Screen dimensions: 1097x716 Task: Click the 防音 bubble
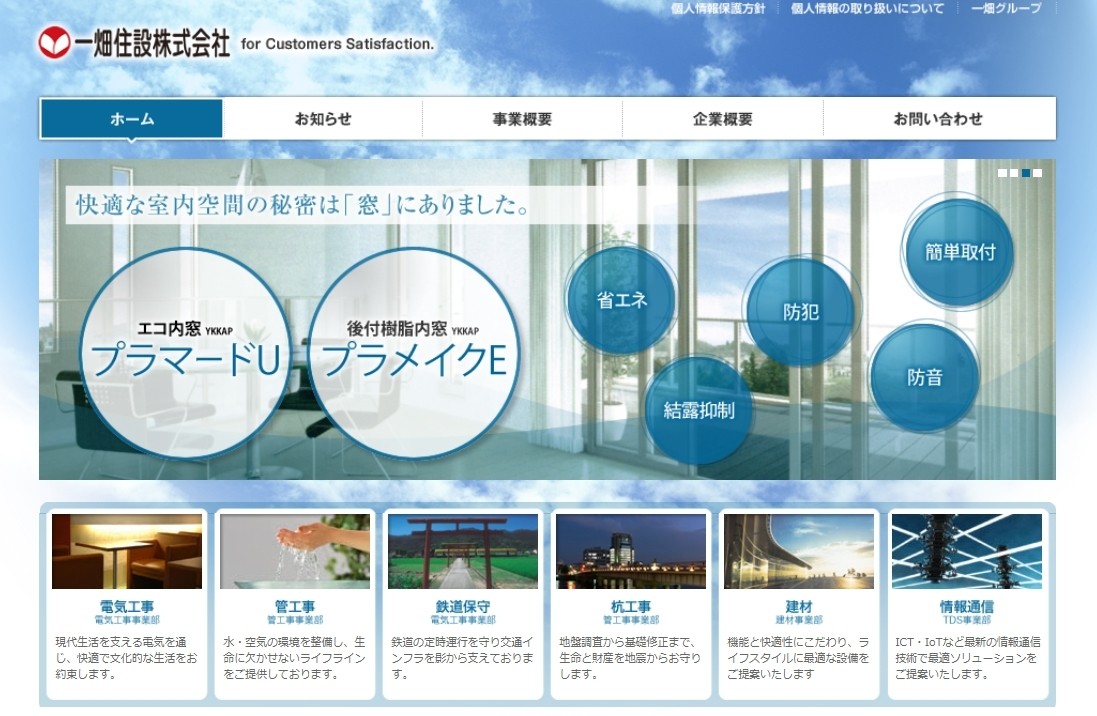pos(925,378)
